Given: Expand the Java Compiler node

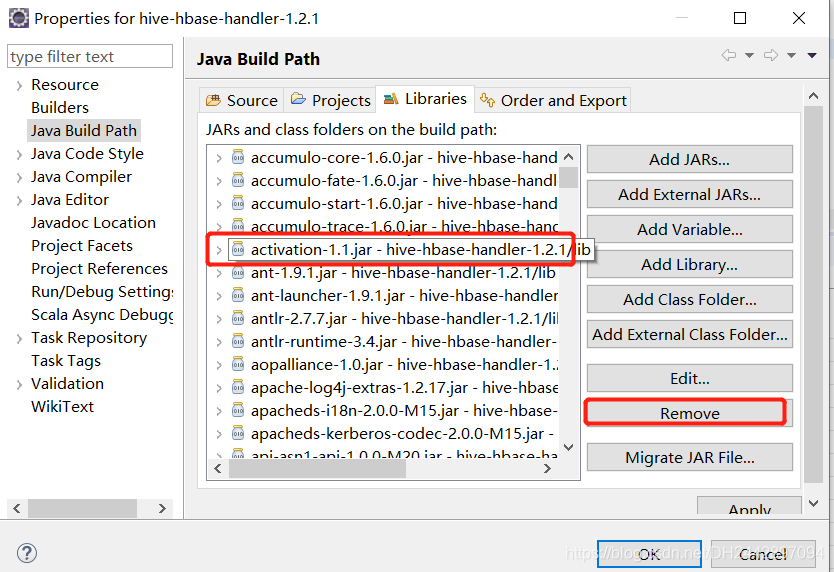Looking at the screenshot, I should [19, 178].
